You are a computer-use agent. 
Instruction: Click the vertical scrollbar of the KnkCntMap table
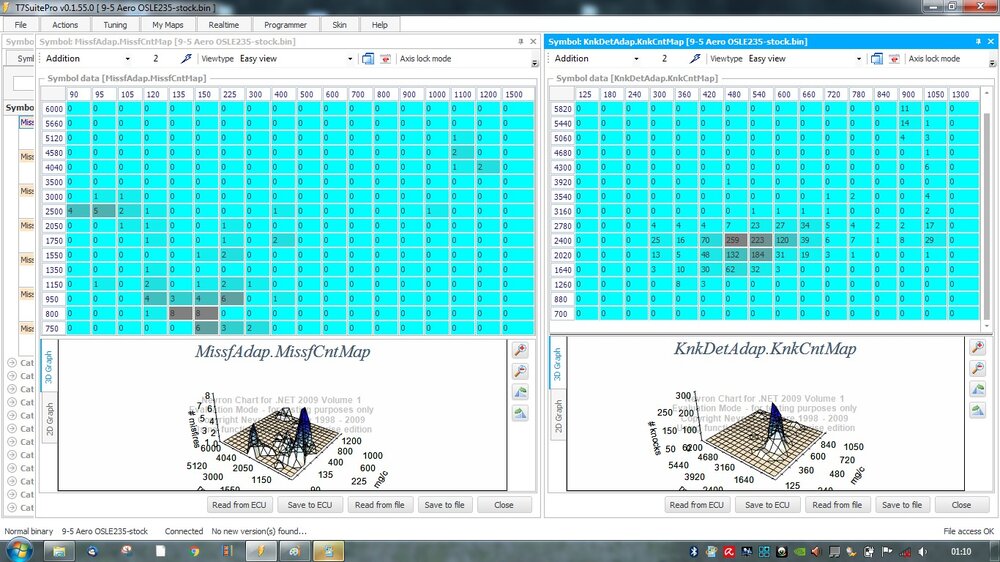point(987,209)
